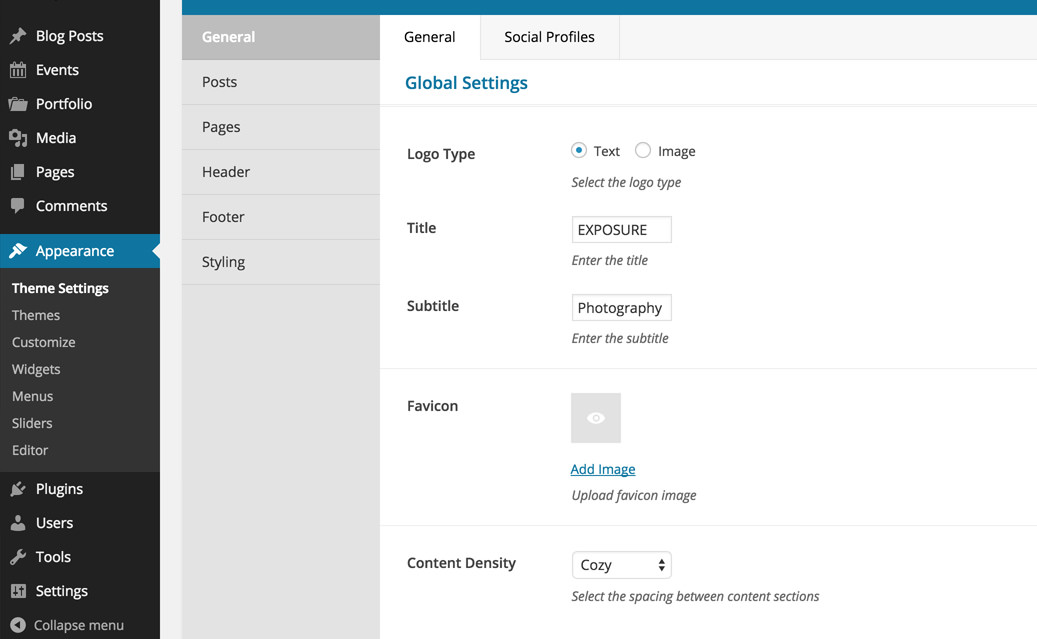
Task: Click the Plugins plug icon
Action: click(x=18, y=489)
